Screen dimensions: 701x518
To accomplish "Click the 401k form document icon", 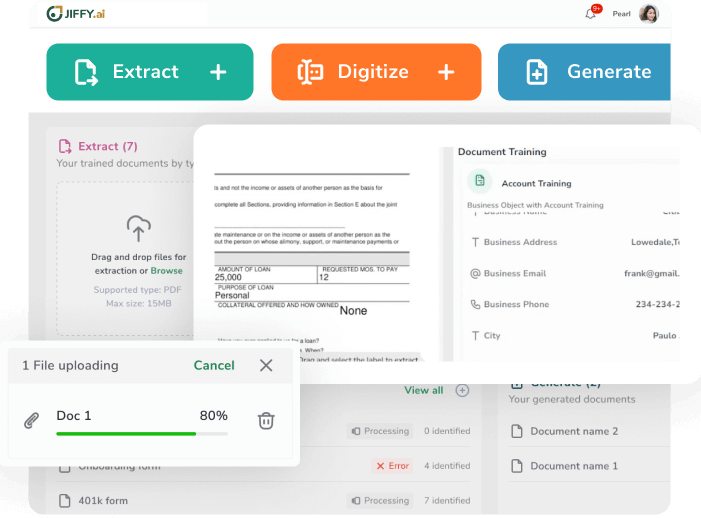I will tap(65, 501).
